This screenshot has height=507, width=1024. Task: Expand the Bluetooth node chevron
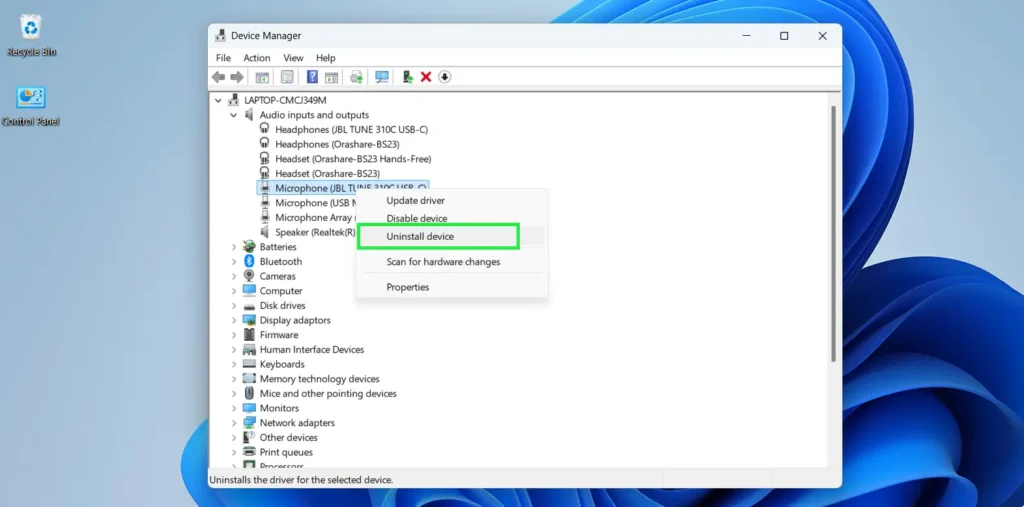(234, 261)
